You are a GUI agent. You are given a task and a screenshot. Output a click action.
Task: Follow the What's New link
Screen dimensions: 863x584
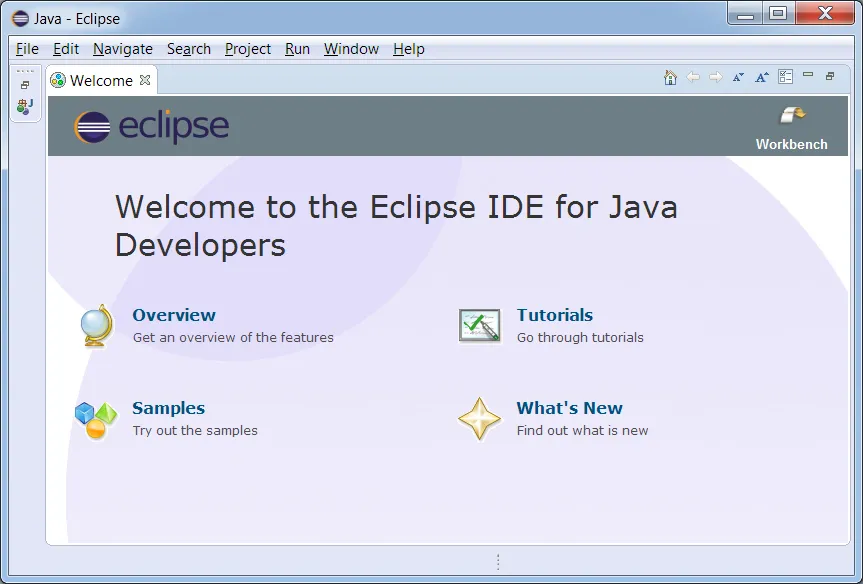pos(570,408)
